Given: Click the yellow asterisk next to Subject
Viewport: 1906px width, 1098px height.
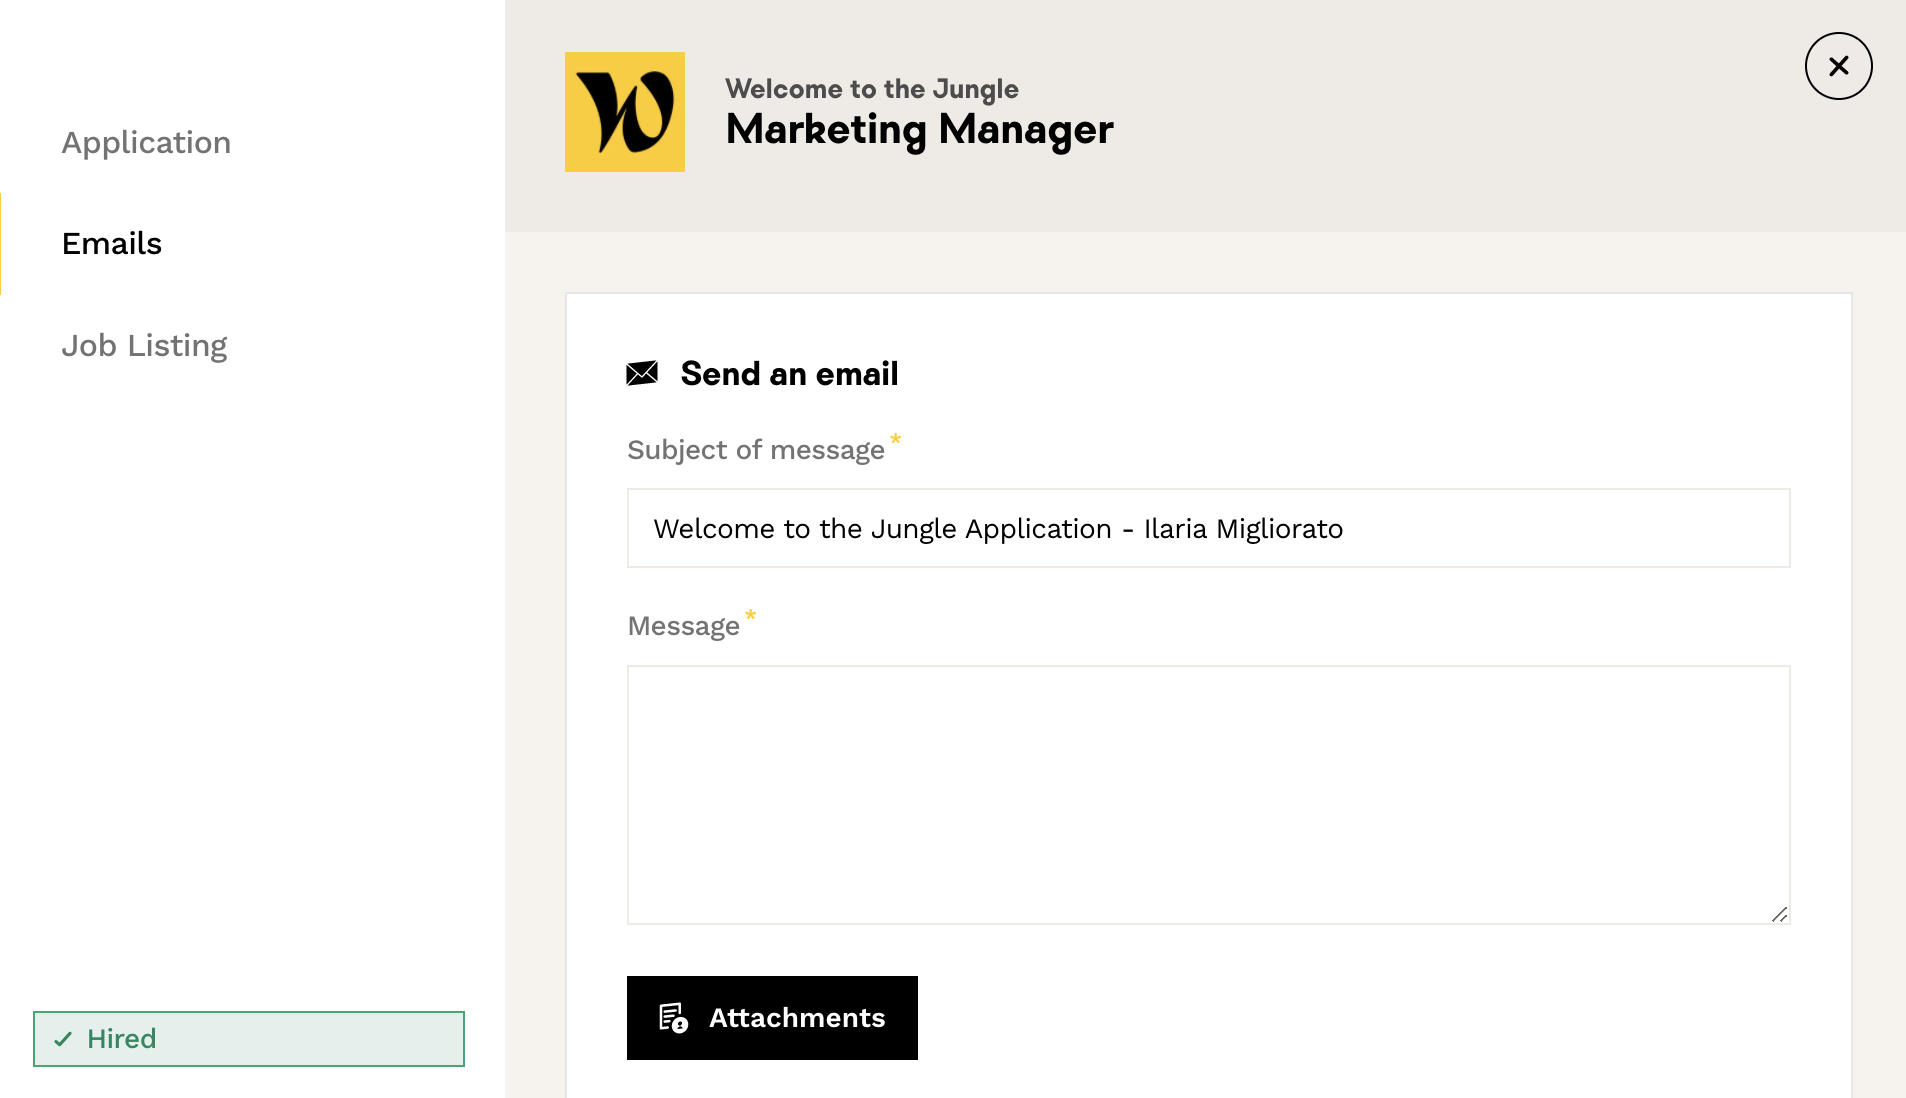Looking at the screenshot, I should (x=896, y=439).
